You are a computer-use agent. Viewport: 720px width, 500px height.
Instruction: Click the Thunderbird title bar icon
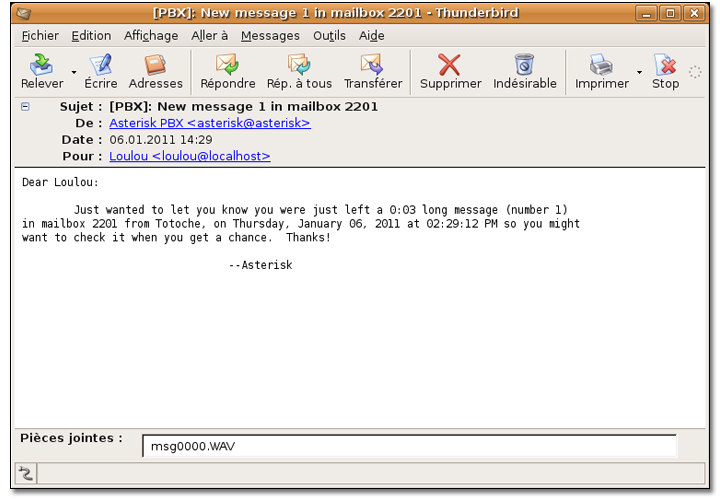coord(23,13)
